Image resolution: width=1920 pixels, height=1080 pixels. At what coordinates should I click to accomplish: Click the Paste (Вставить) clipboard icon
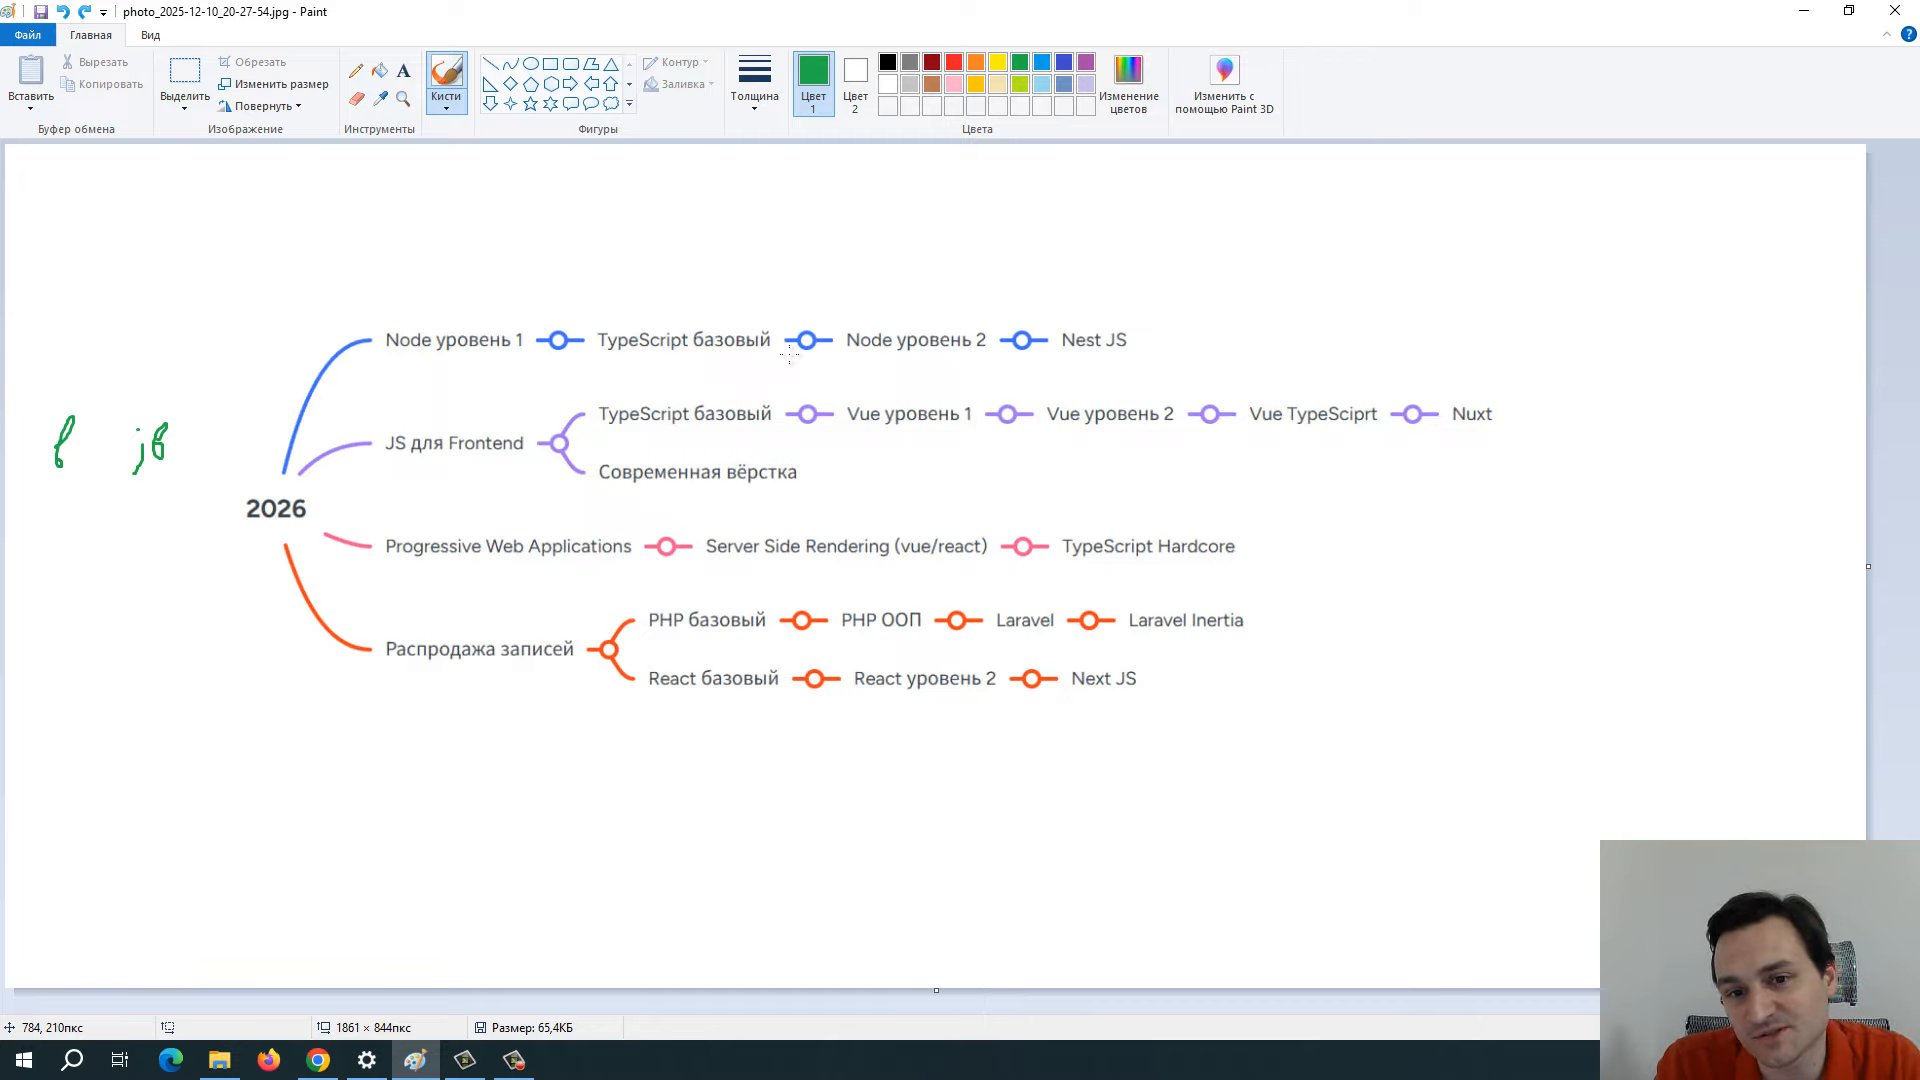click(31, 71)
